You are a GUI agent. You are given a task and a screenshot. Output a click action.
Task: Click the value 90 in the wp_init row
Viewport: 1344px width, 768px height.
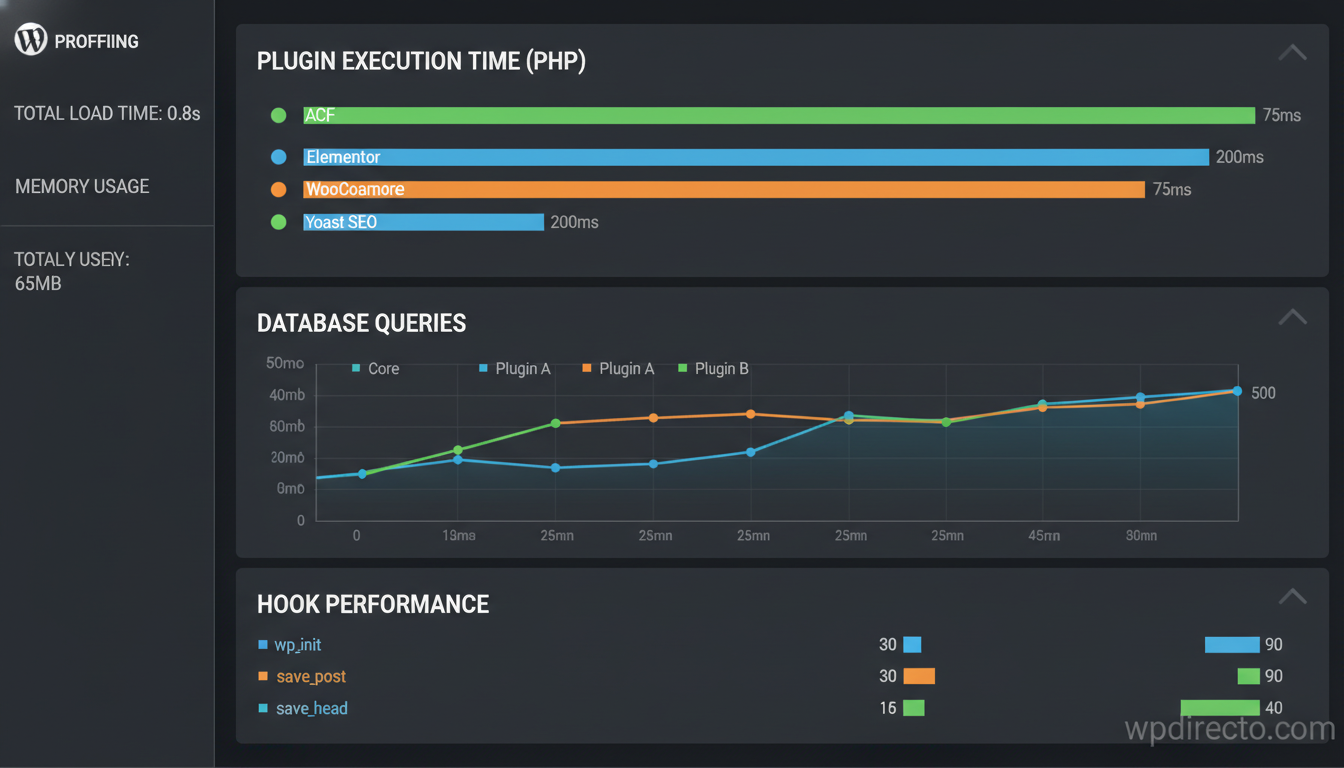[1274, 645]
